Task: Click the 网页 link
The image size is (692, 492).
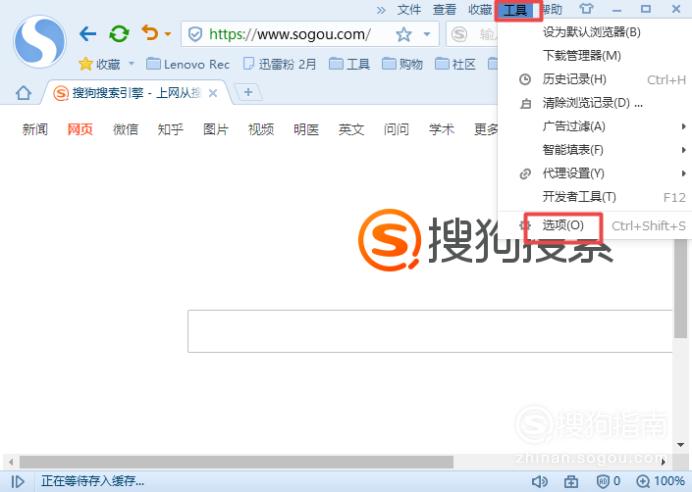Action: pos(80,129)
